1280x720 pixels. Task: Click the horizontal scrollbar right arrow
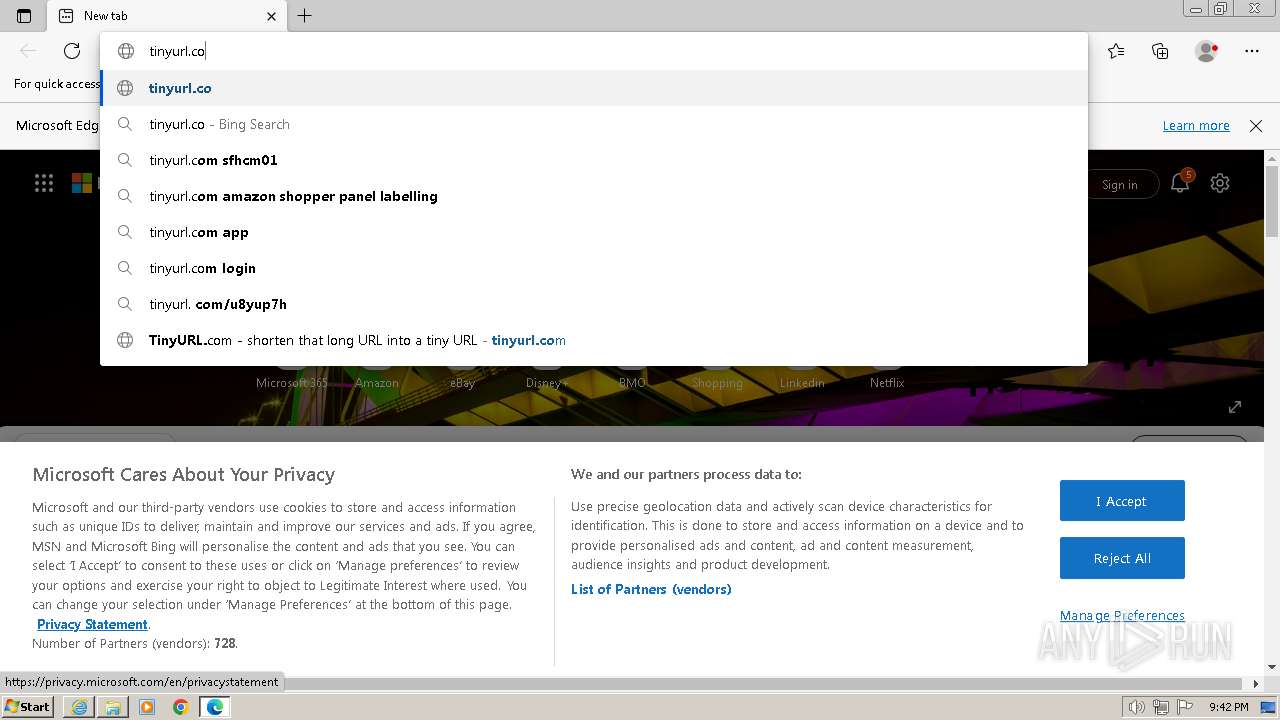[x=1257, y=684]
